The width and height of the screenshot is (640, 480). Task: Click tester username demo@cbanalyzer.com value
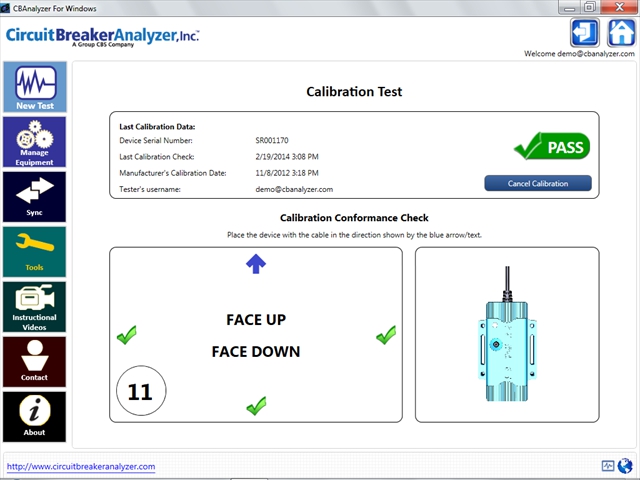pos(294,189)
